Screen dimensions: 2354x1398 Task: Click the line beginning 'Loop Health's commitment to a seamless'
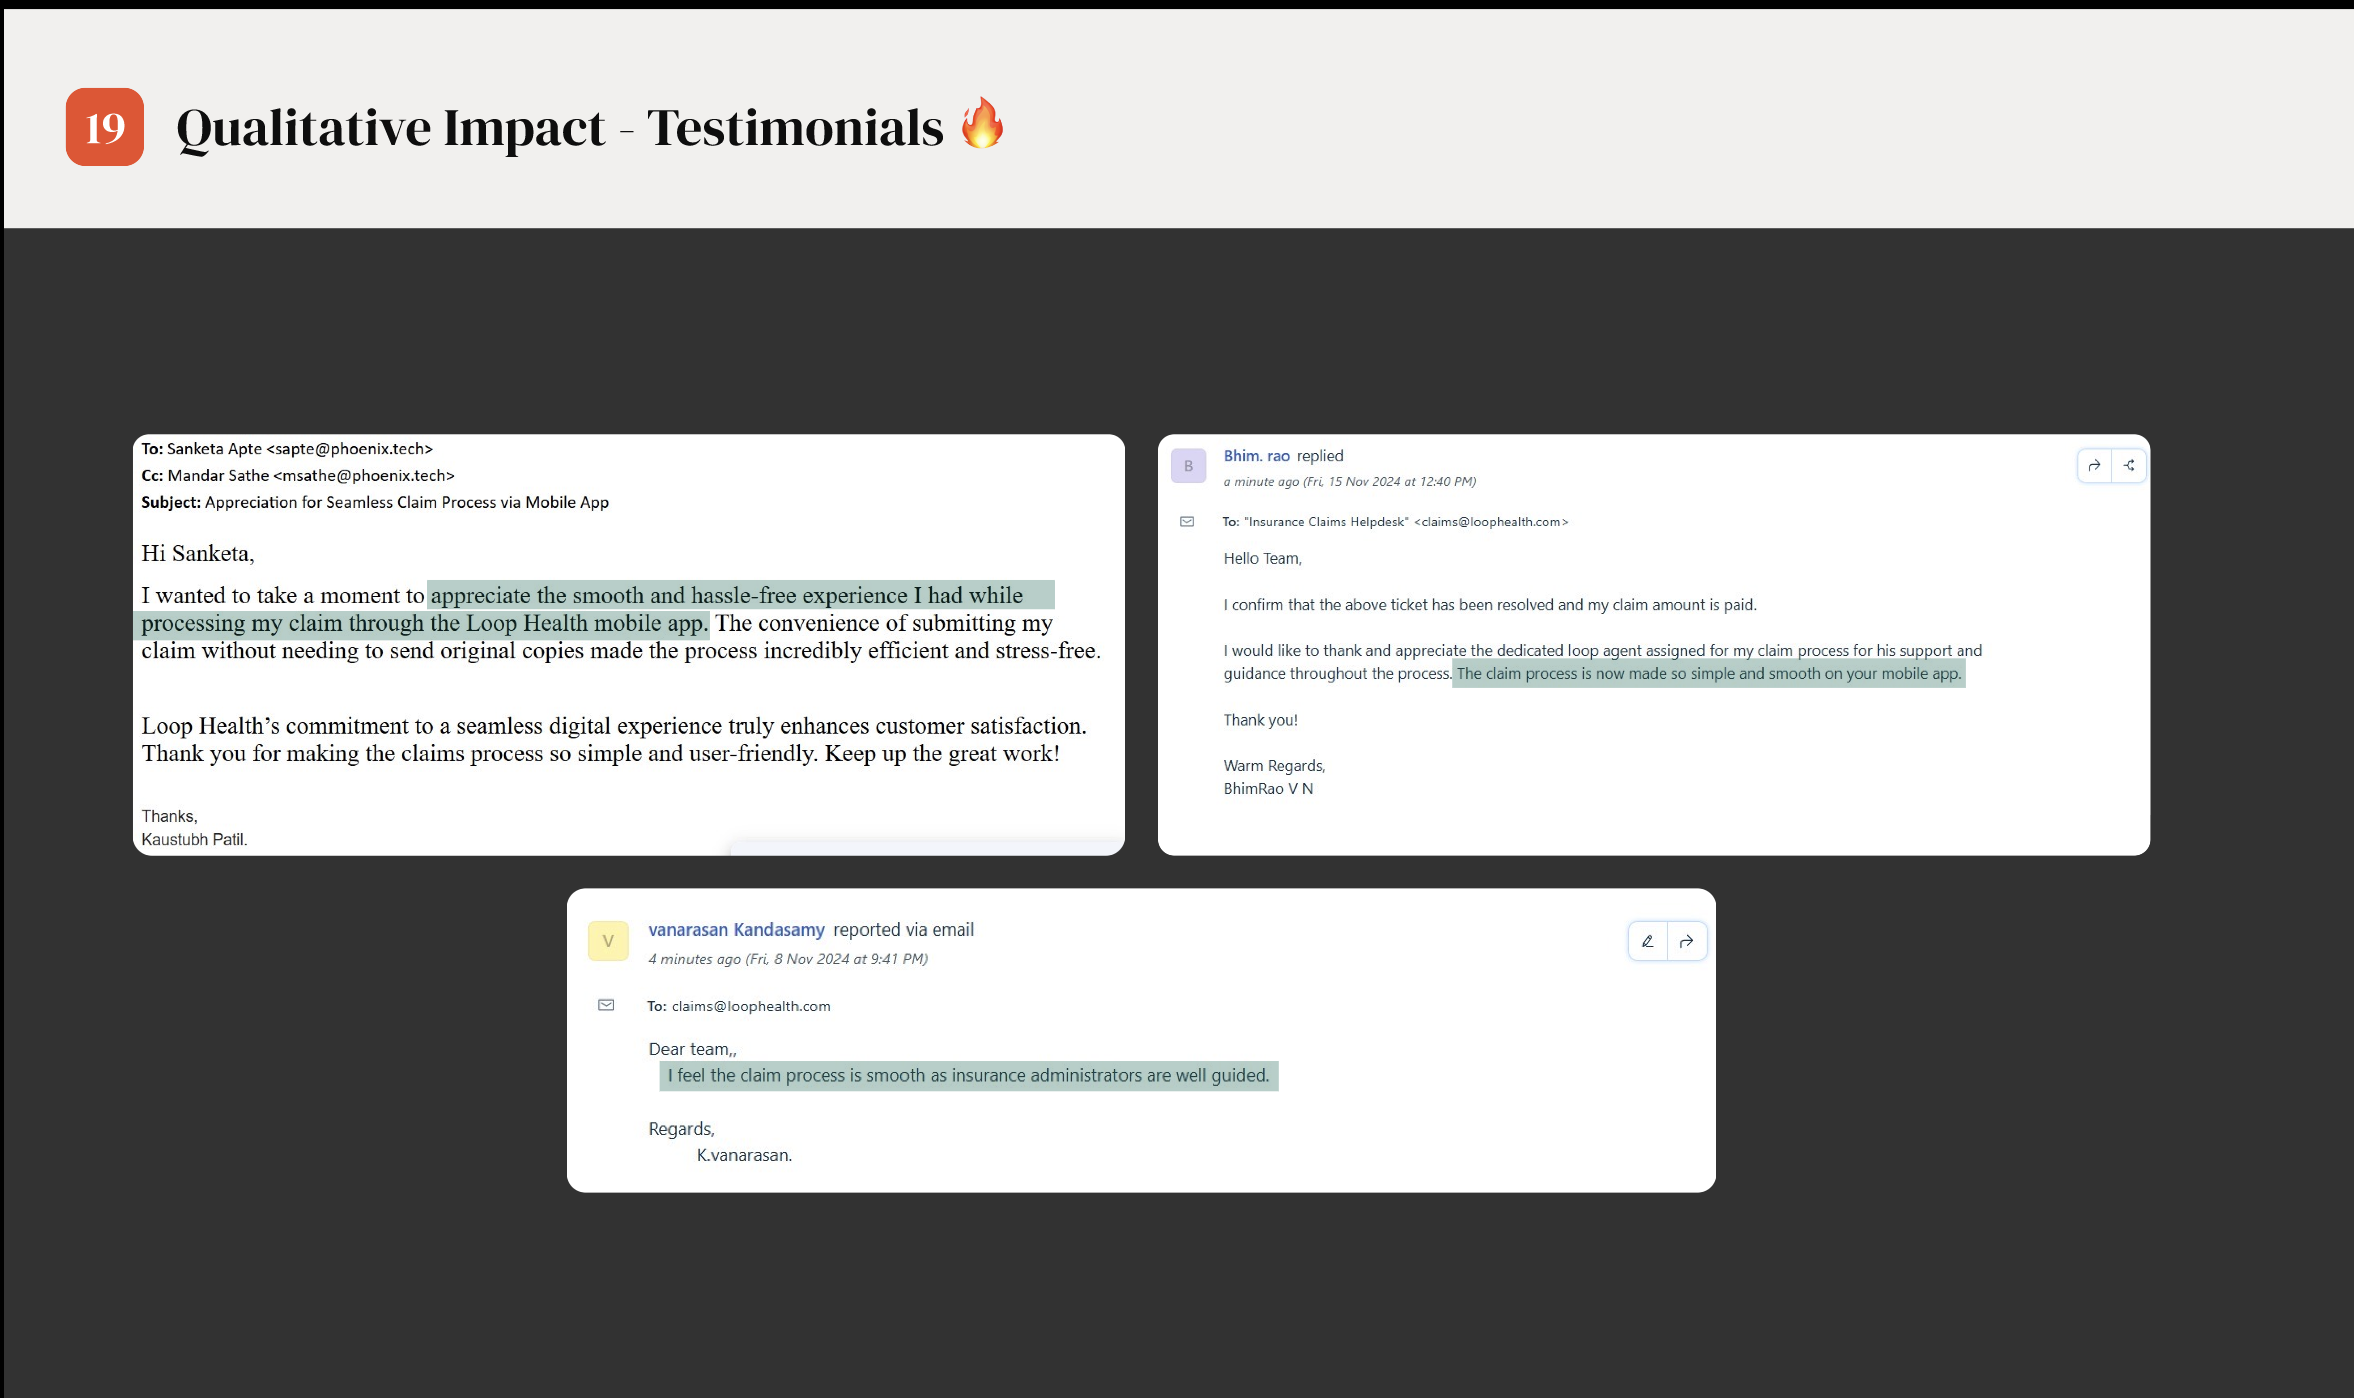click(x=614, y=726)
